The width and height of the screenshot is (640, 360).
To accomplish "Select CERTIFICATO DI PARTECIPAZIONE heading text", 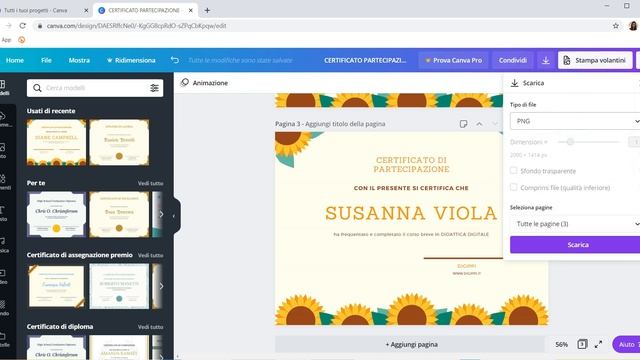I will tap(411, 164).
